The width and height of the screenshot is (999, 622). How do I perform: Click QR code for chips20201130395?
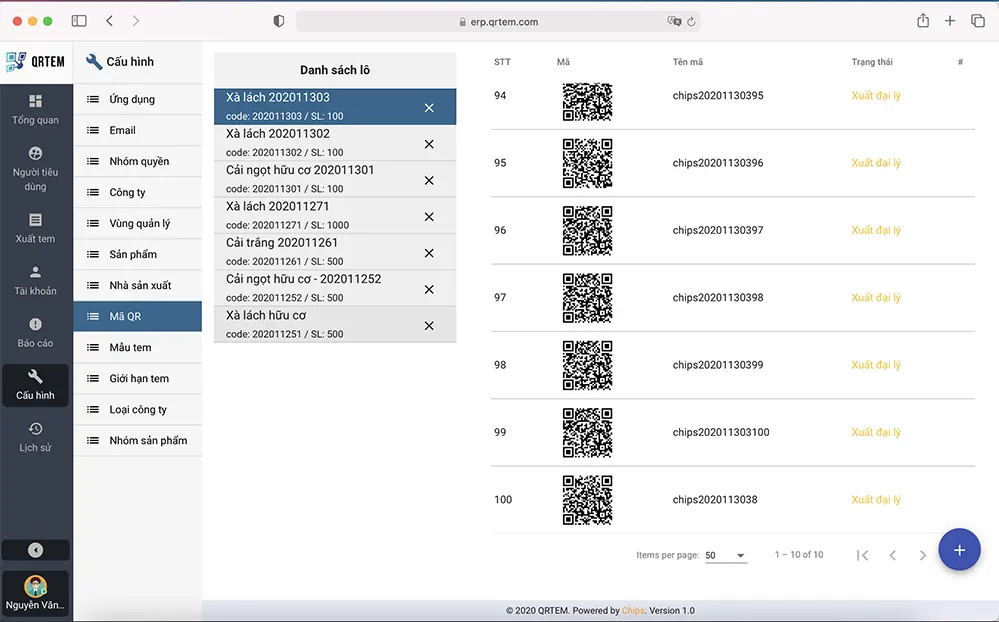pos(587,102)
